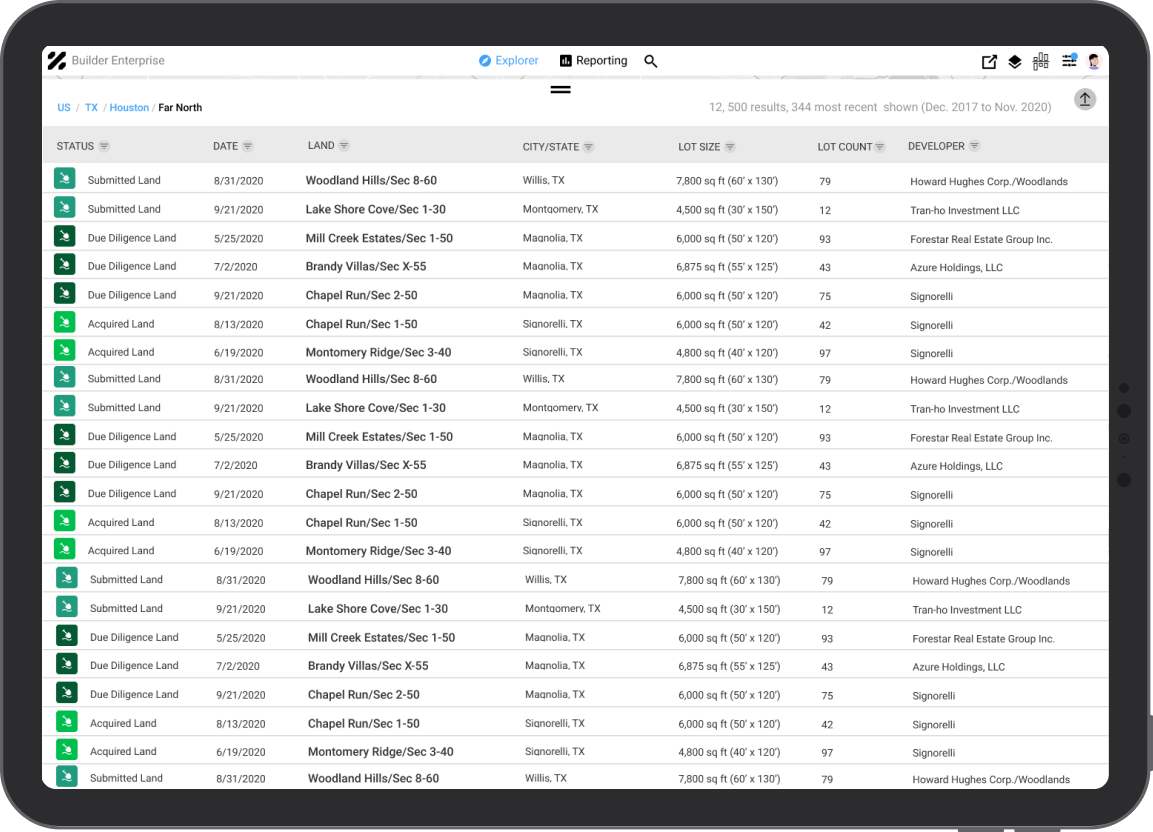This screenshot has height=832, width=1153.
Task: Open the DATE column filter
Action: coord(248,146)
